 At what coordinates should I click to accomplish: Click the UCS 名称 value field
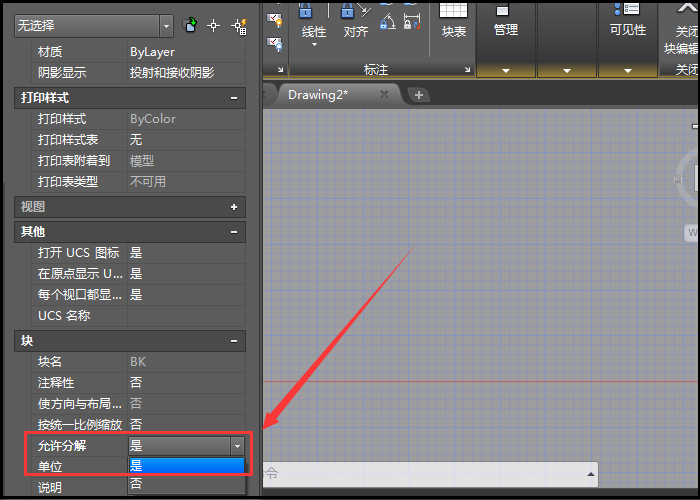tap(187, 316)
